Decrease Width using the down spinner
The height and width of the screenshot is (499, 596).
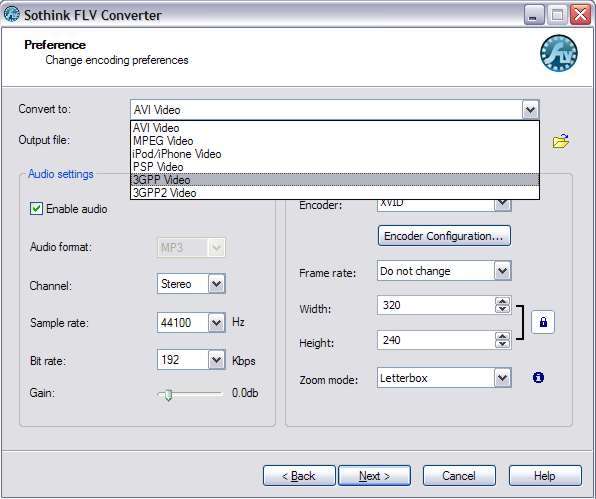point(502,309)
